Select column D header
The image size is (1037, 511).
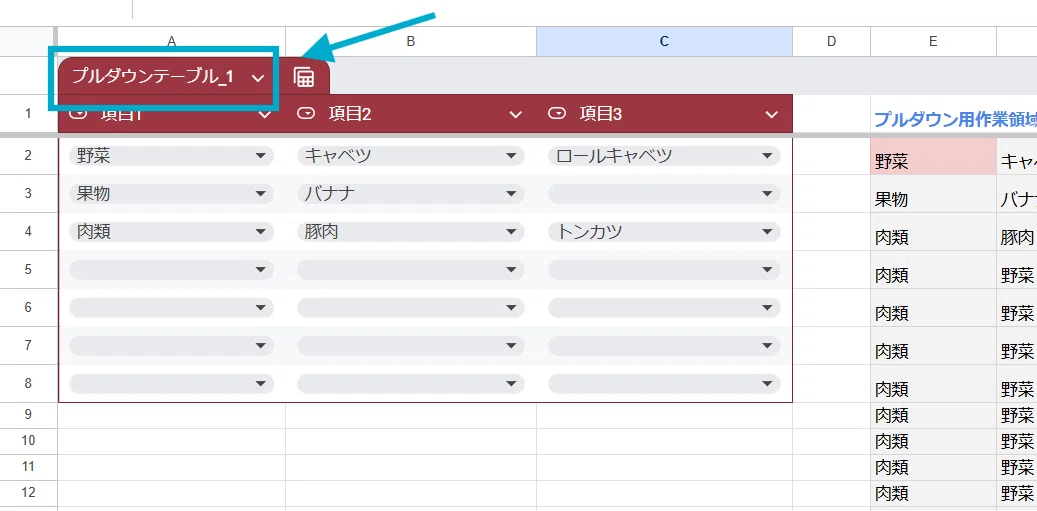coord(831,42)
